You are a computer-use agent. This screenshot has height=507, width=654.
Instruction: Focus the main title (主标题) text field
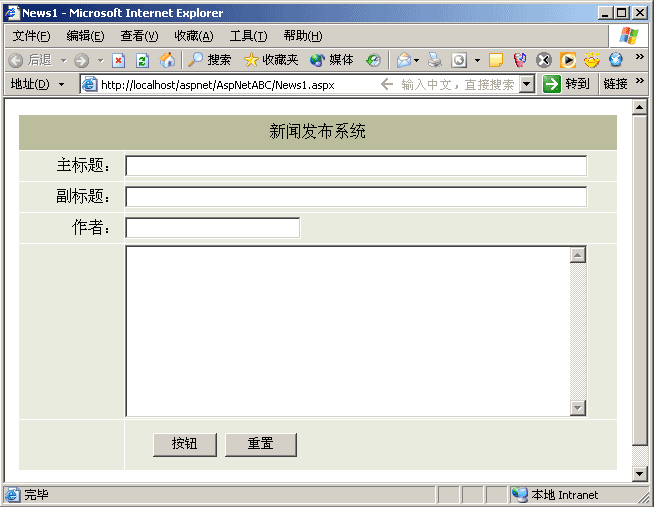point(356,166)
